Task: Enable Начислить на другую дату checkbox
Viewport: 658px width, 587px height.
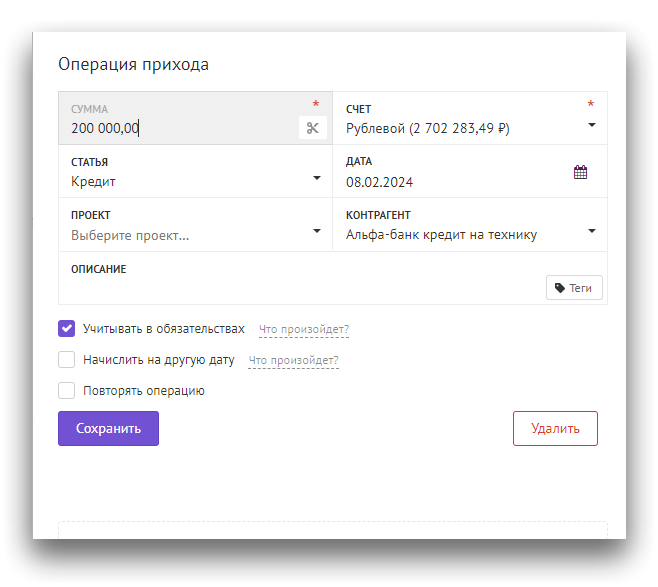Action: click(67, 360)
